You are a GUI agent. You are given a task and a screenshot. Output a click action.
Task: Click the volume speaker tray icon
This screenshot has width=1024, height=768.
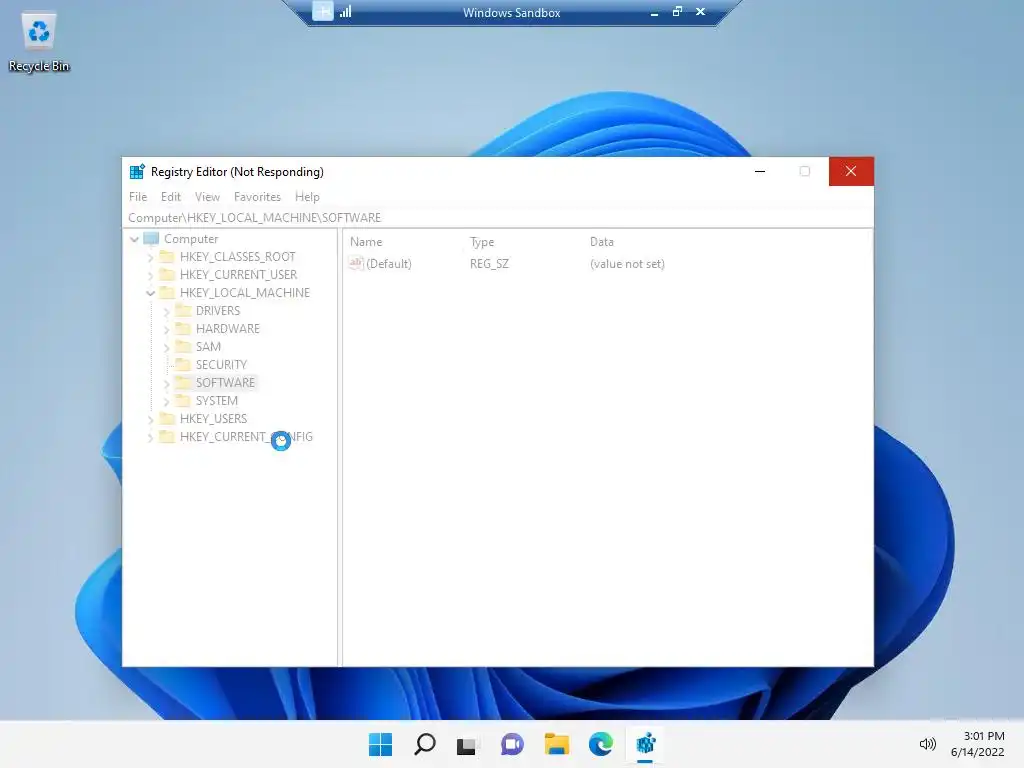coord(927,744)
